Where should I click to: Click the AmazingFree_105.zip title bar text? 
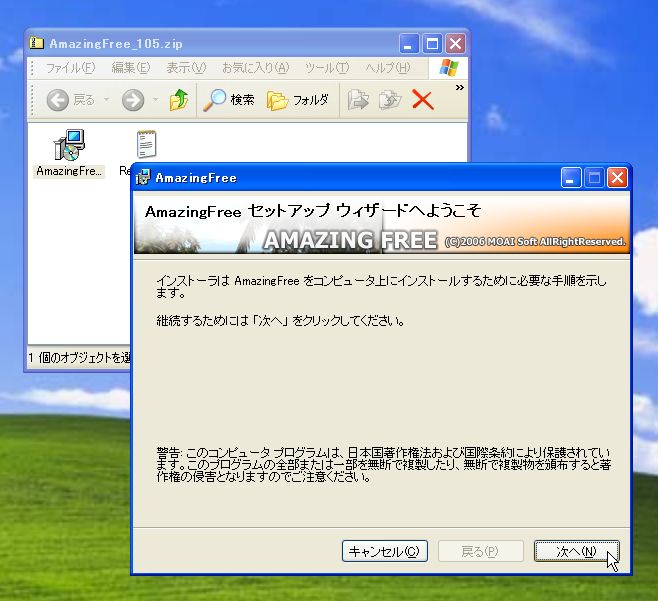coord(116,44)
